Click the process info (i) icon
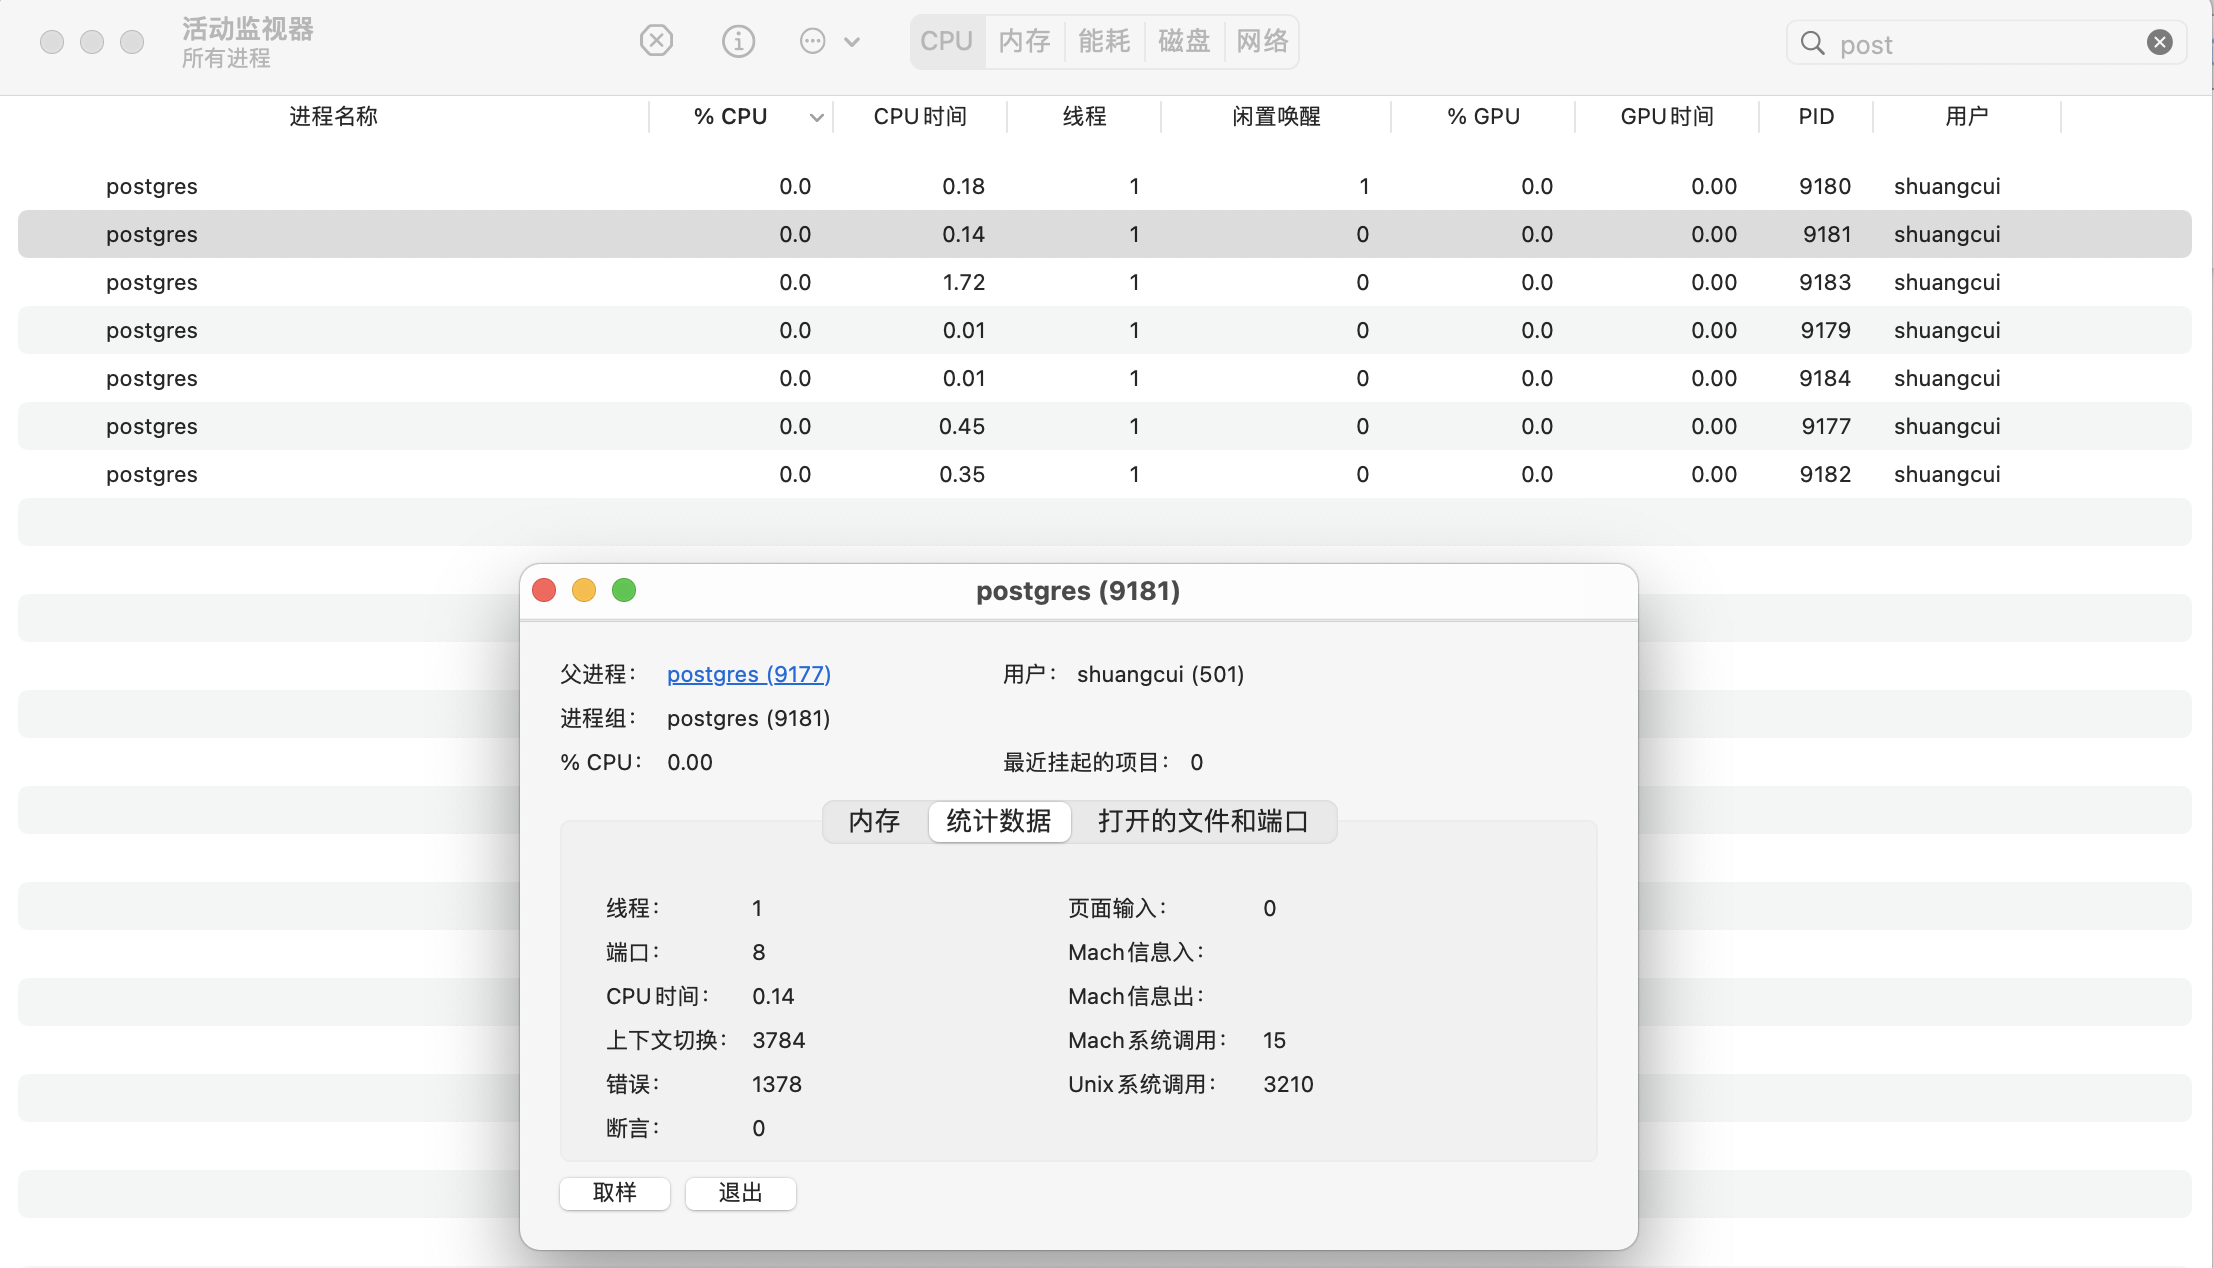The image size is (2214, 1268). coord(738,41)
